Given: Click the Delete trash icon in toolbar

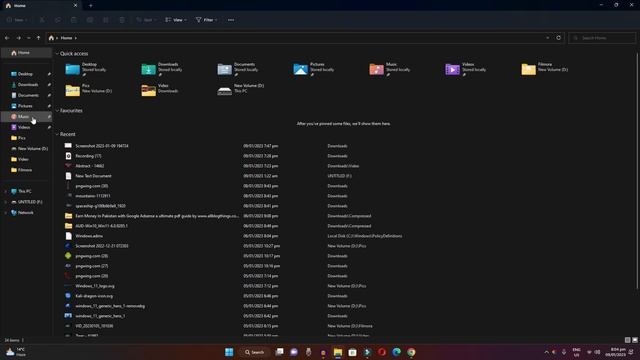Looking at the screenshot, I should point(122,20).
